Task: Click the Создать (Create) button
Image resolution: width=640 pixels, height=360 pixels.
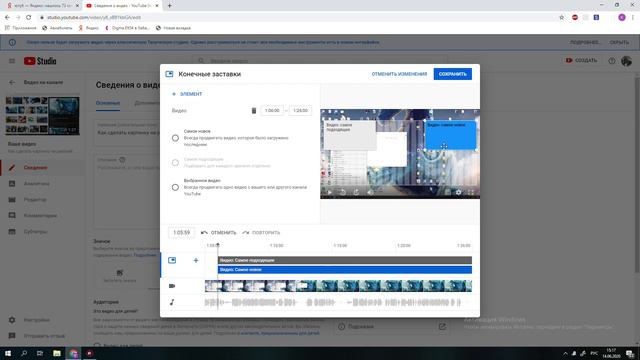Action: pos(581,60)
